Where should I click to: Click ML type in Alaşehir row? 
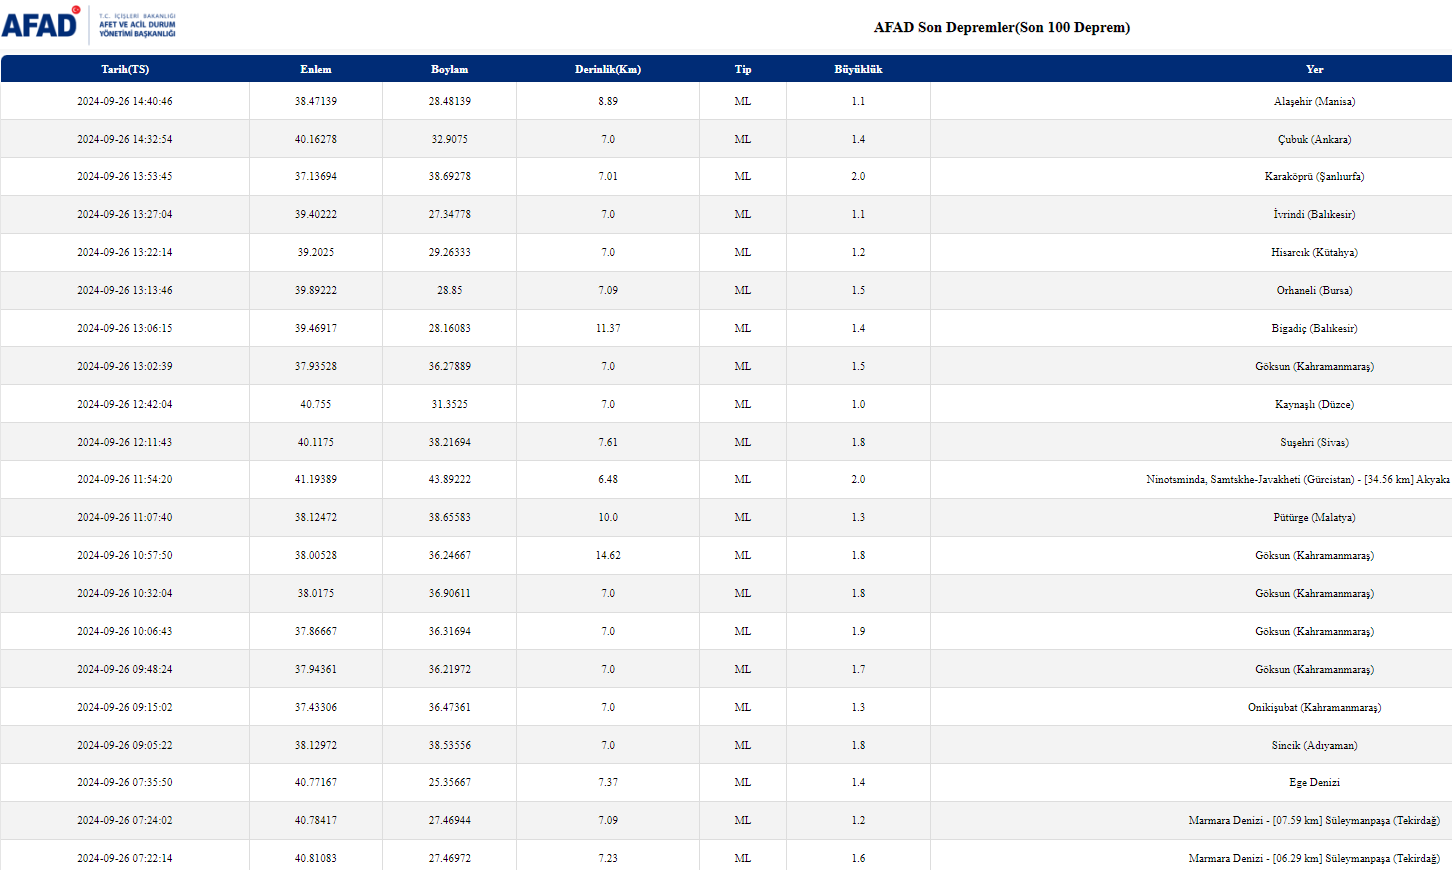pyautogui.click(x=743, y=101)
